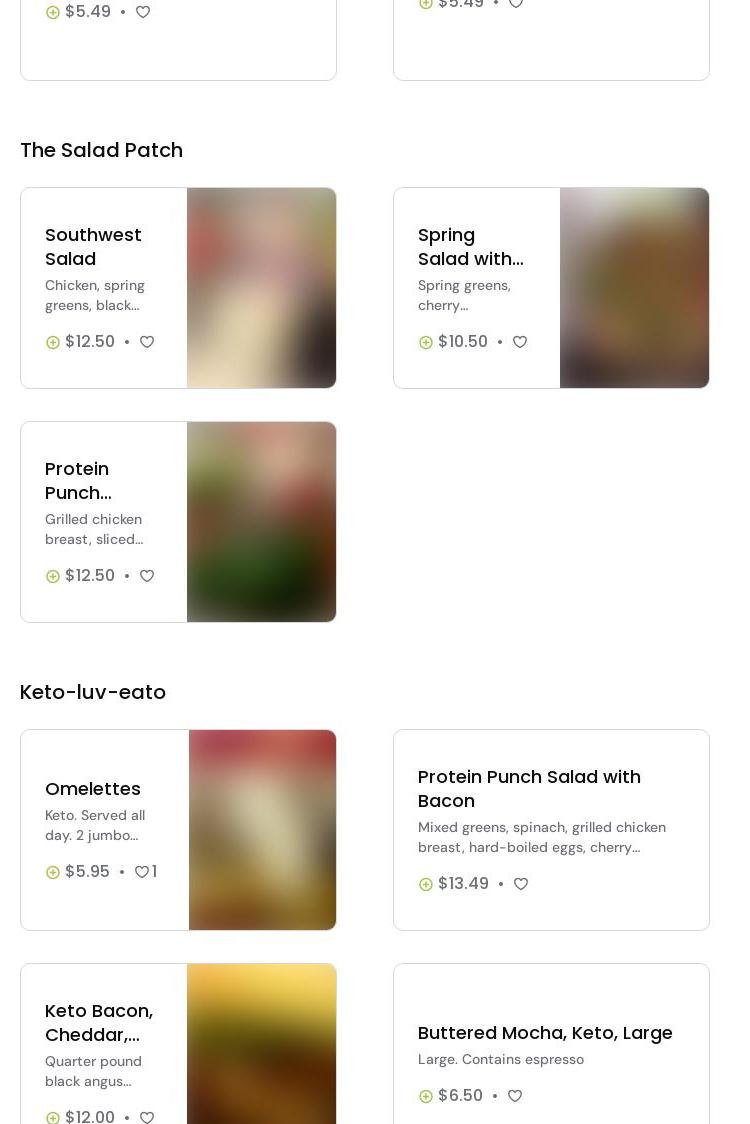Open Southwest Salad photo thumbnail

(262, 287)
